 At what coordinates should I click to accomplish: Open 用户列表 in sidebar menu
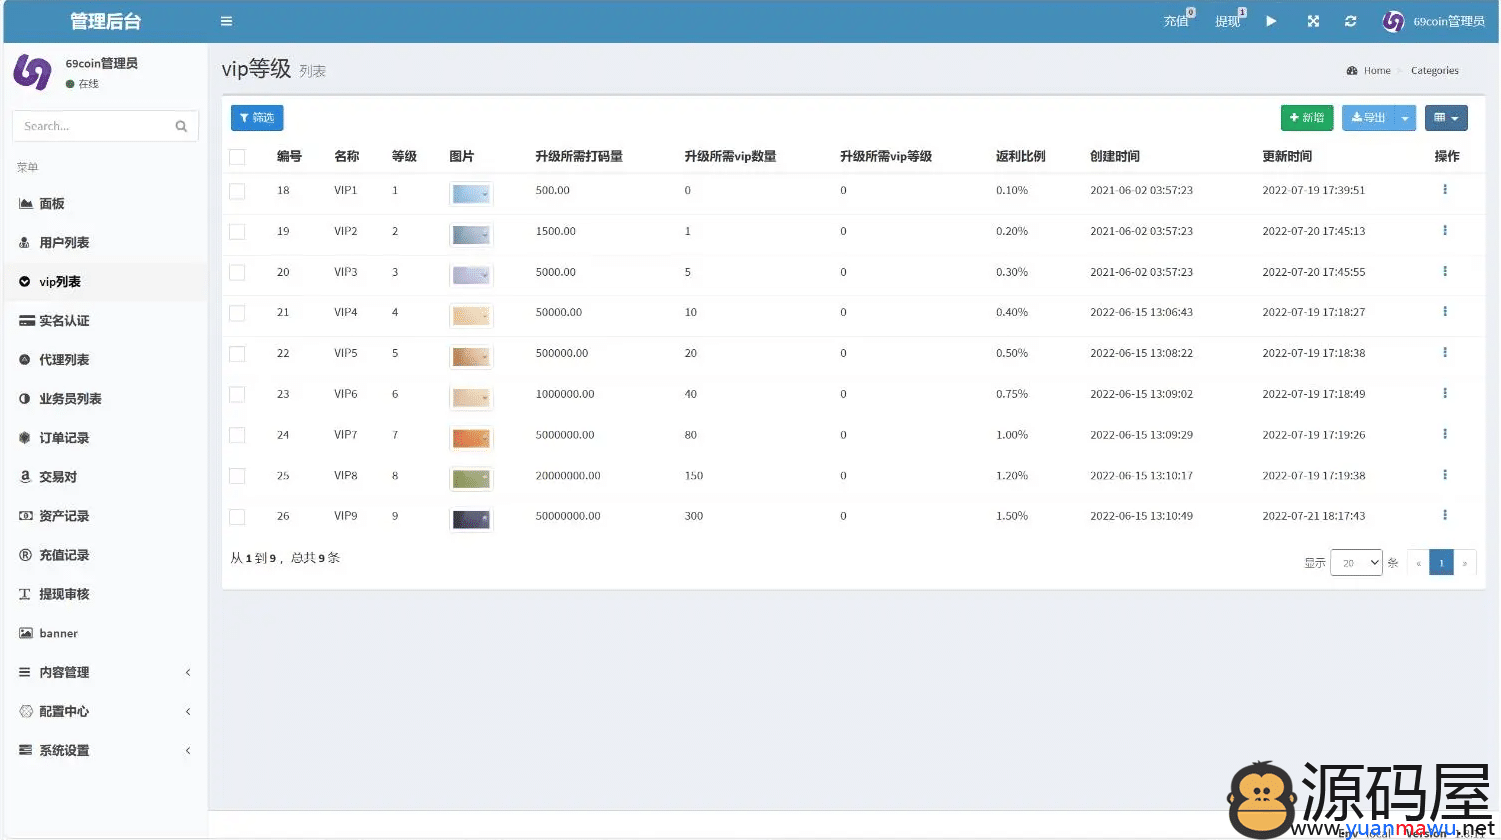[x=104, y=242]
